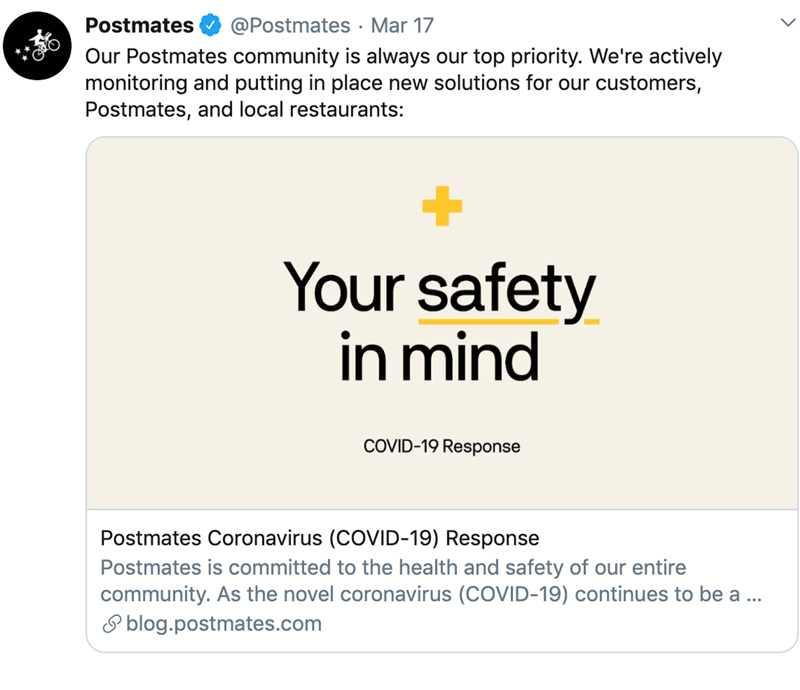
Task: Click the @Postmates handle
Action: (290, 25)
